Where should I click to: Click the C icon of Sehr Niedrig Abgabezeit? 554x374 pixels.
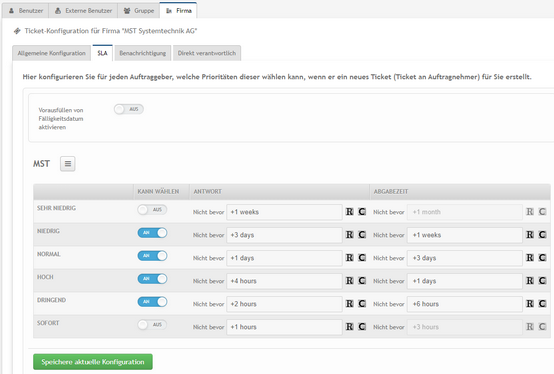point(542,212)
